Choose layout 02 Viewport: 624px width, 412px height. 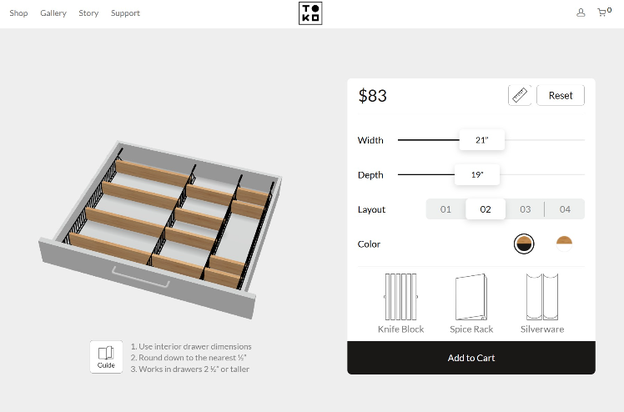point(486,210)
